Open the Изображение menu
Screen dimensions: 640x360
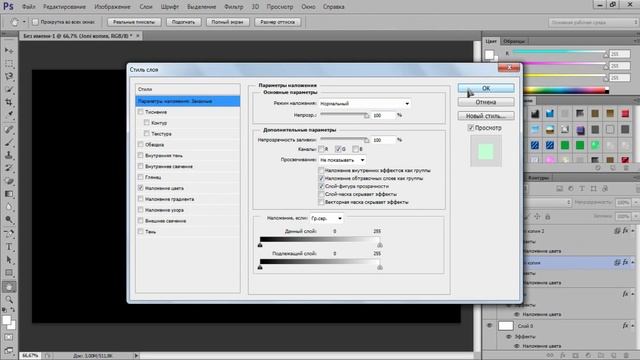(x=112, y=7)
